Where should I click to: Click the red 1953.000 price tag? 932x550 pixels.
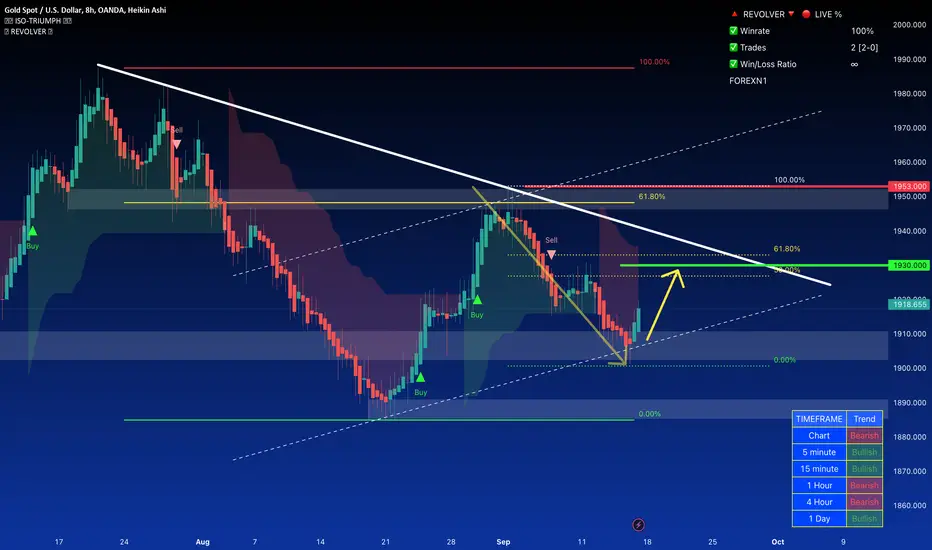908,186
